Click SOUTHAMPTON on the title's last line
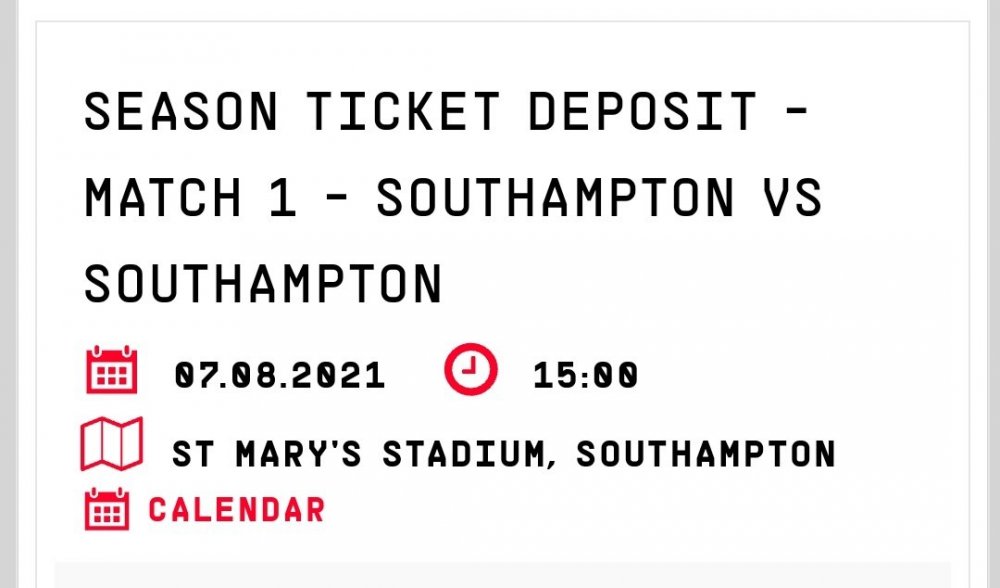The width and height of the screenshot is (1000, 588). 263,283
